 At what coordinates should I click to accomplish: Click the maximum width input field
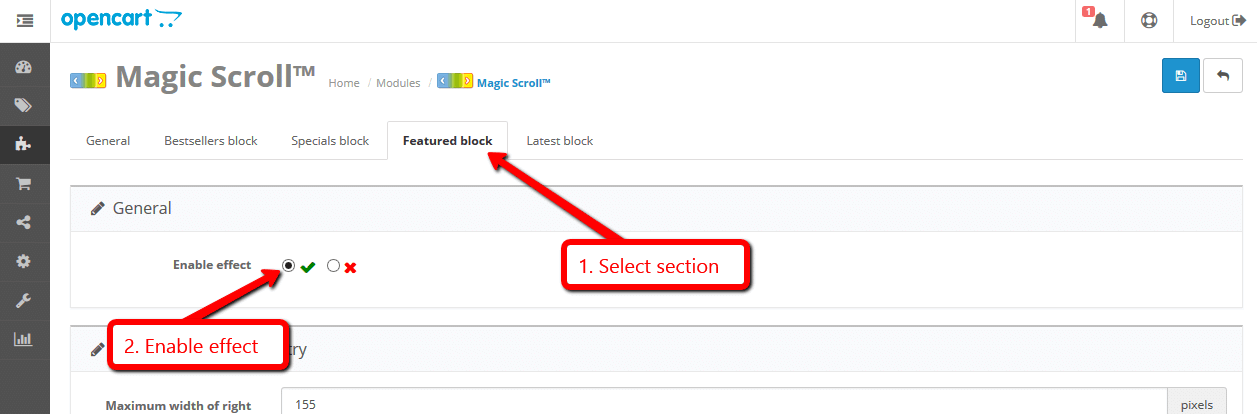click(724, 404)
